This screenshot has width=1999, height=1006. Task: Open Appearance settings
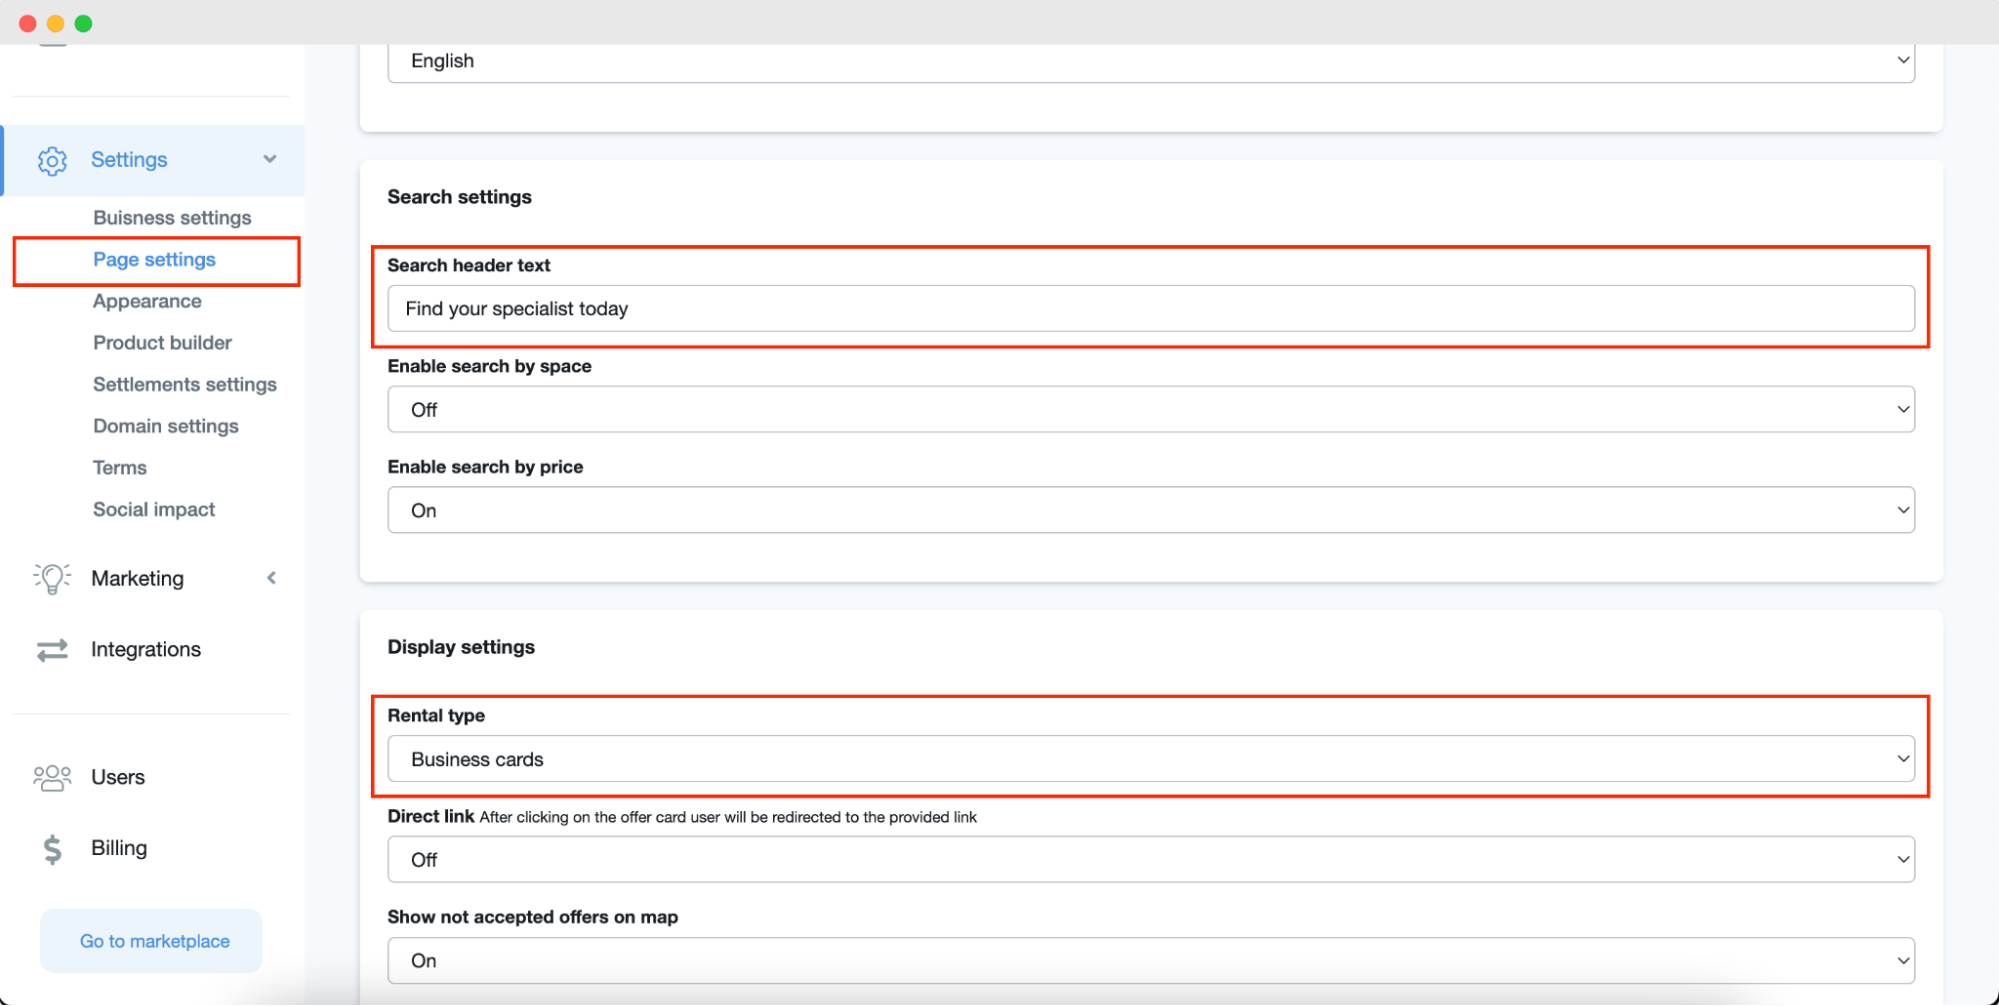(x=147, y=301)
